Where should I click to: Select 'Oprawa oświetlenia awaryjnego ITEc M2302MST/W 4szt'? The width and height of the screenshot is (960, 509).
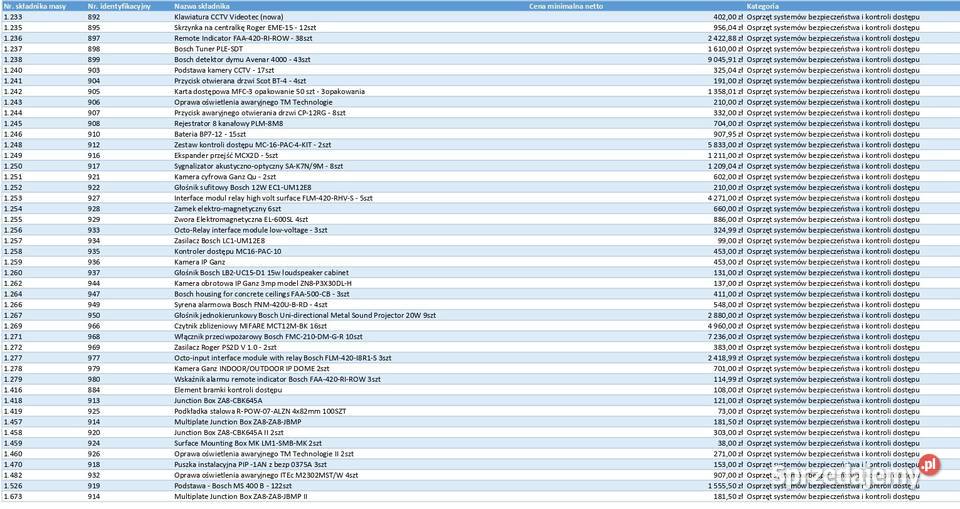tap(266, 475)
